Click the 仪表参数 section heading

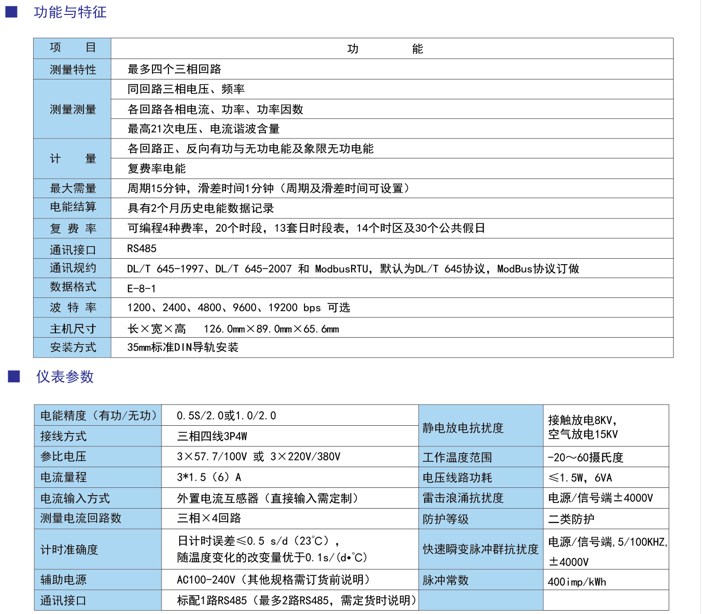(x=65, y=377)
